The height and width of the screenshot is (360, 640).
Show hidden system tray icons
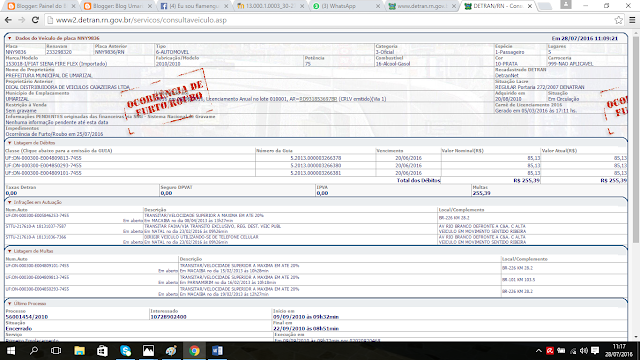[538, 351]
